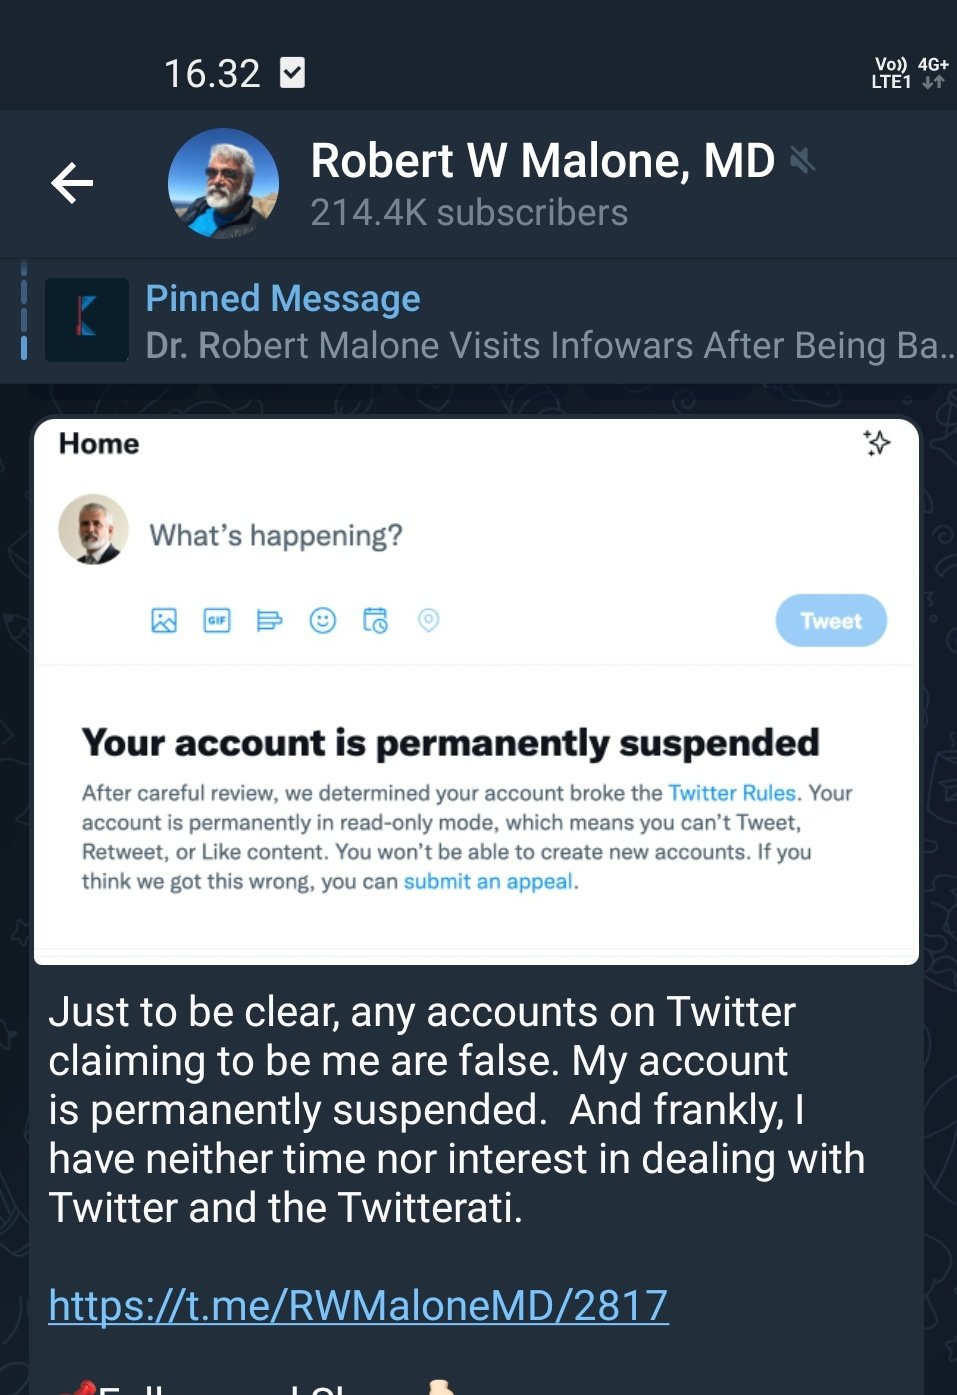Click the image upload icon

coord(164,621)
